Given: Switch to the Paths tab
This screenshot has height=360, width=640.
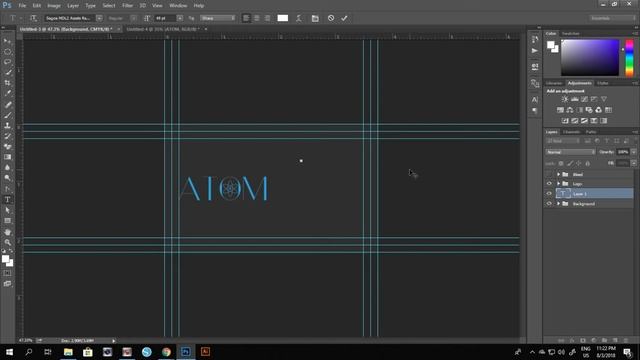Looking at the screenshot, I should coord(591,132).
